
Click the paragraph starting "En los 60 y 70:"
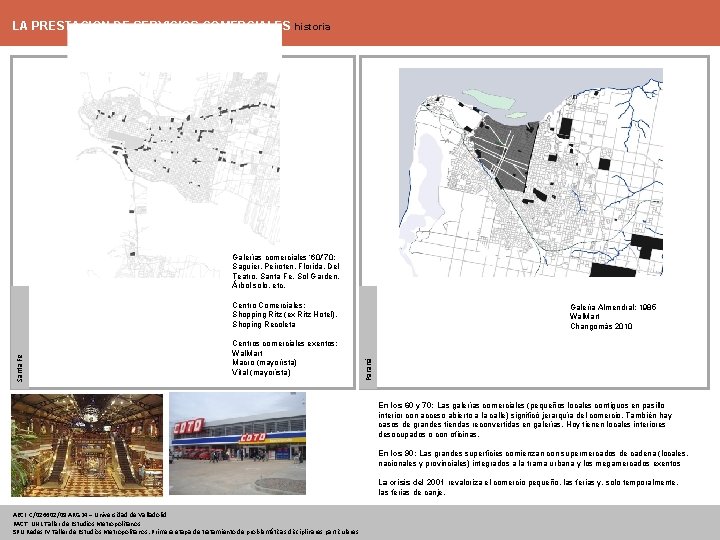(525, 420)
